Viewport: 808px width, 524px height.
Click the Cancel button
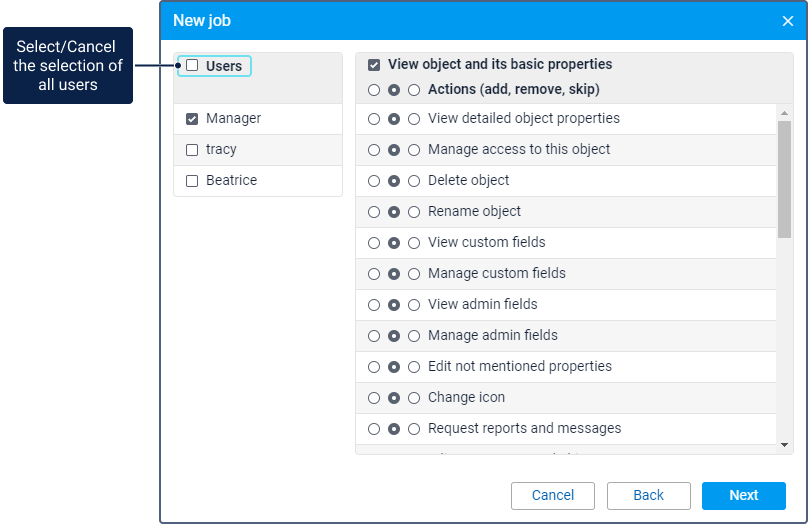(553, 495)
